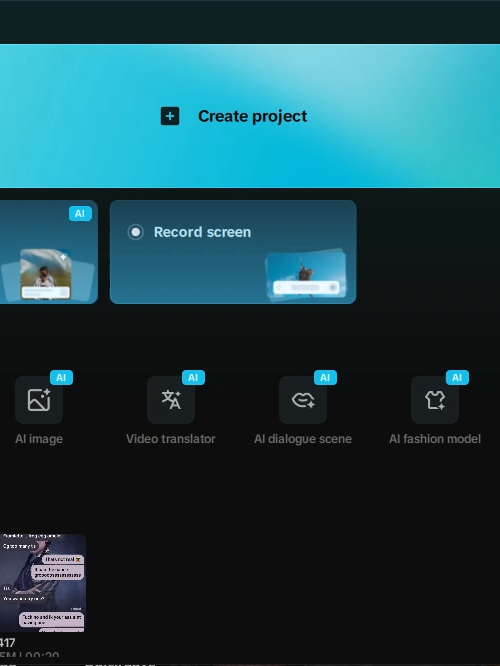This screenshot has width=500, height=666.
Task: Click the Record screen preview picture
Action: point(306,274)
